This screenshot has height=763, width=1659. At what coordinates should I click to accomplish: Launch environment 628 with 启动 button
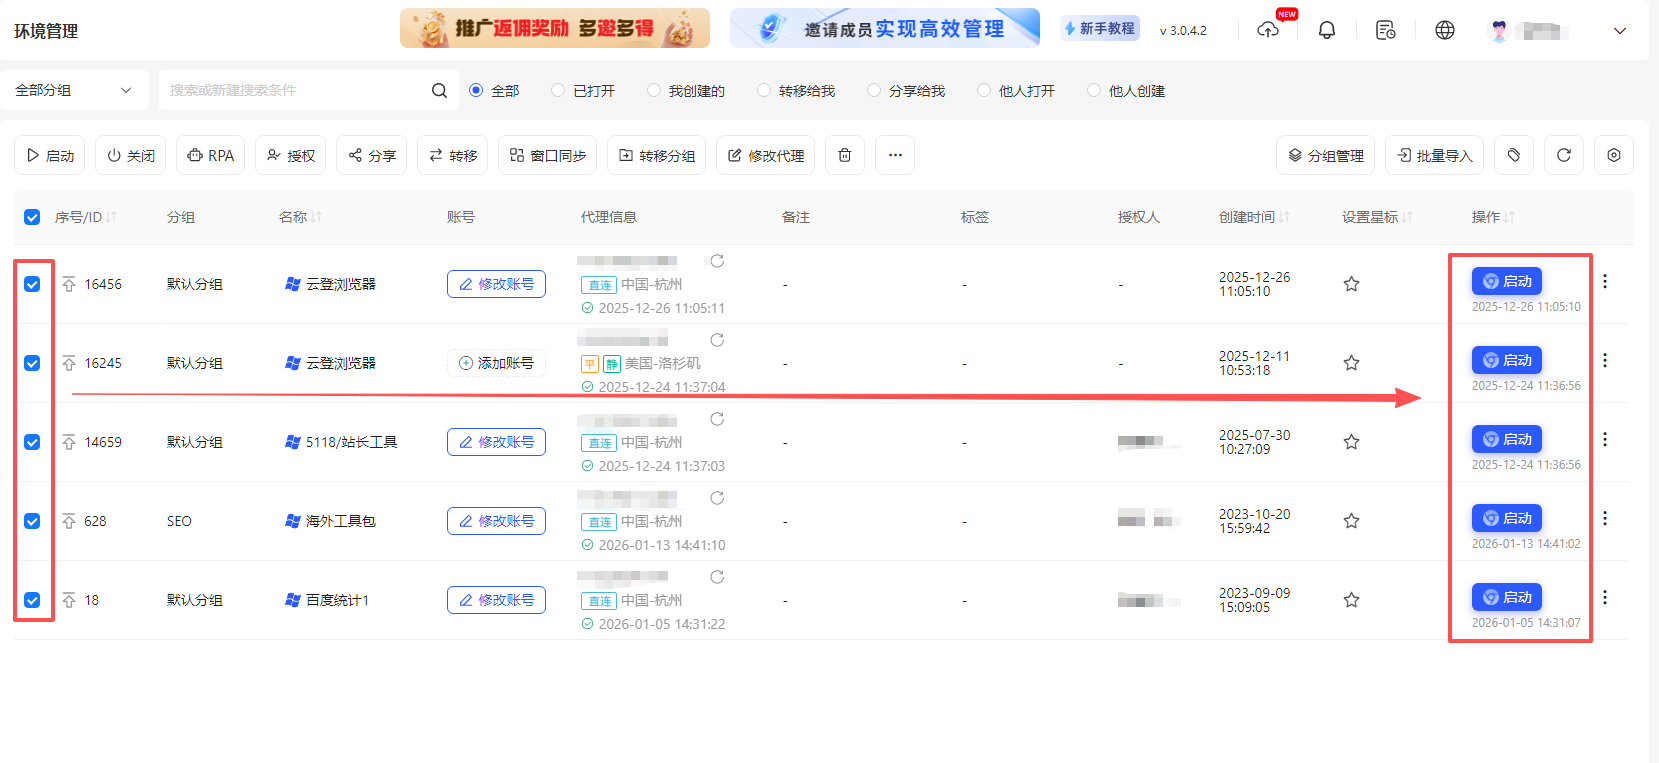coord(1507,518)
